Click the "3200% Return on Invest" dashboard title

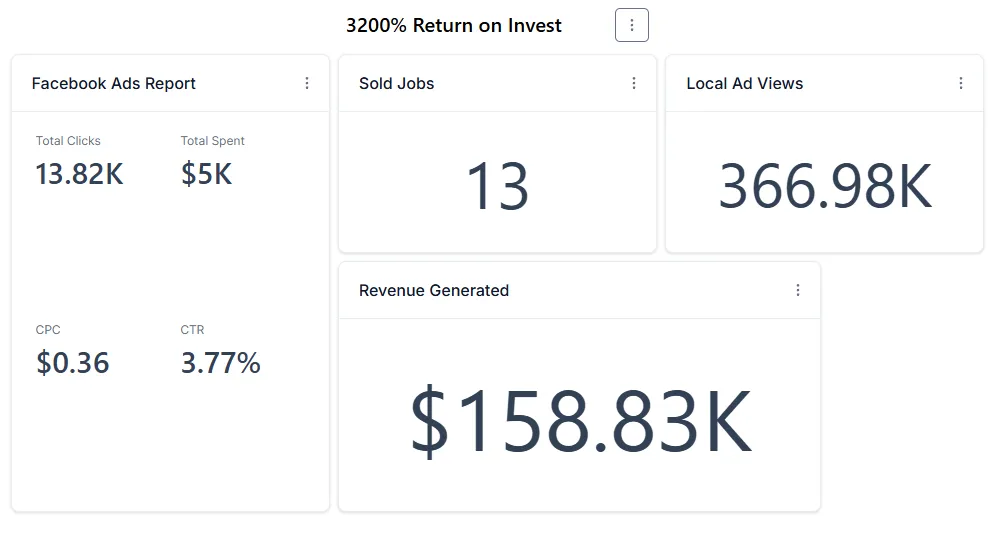pyautogui.click(x=454, y=26)
